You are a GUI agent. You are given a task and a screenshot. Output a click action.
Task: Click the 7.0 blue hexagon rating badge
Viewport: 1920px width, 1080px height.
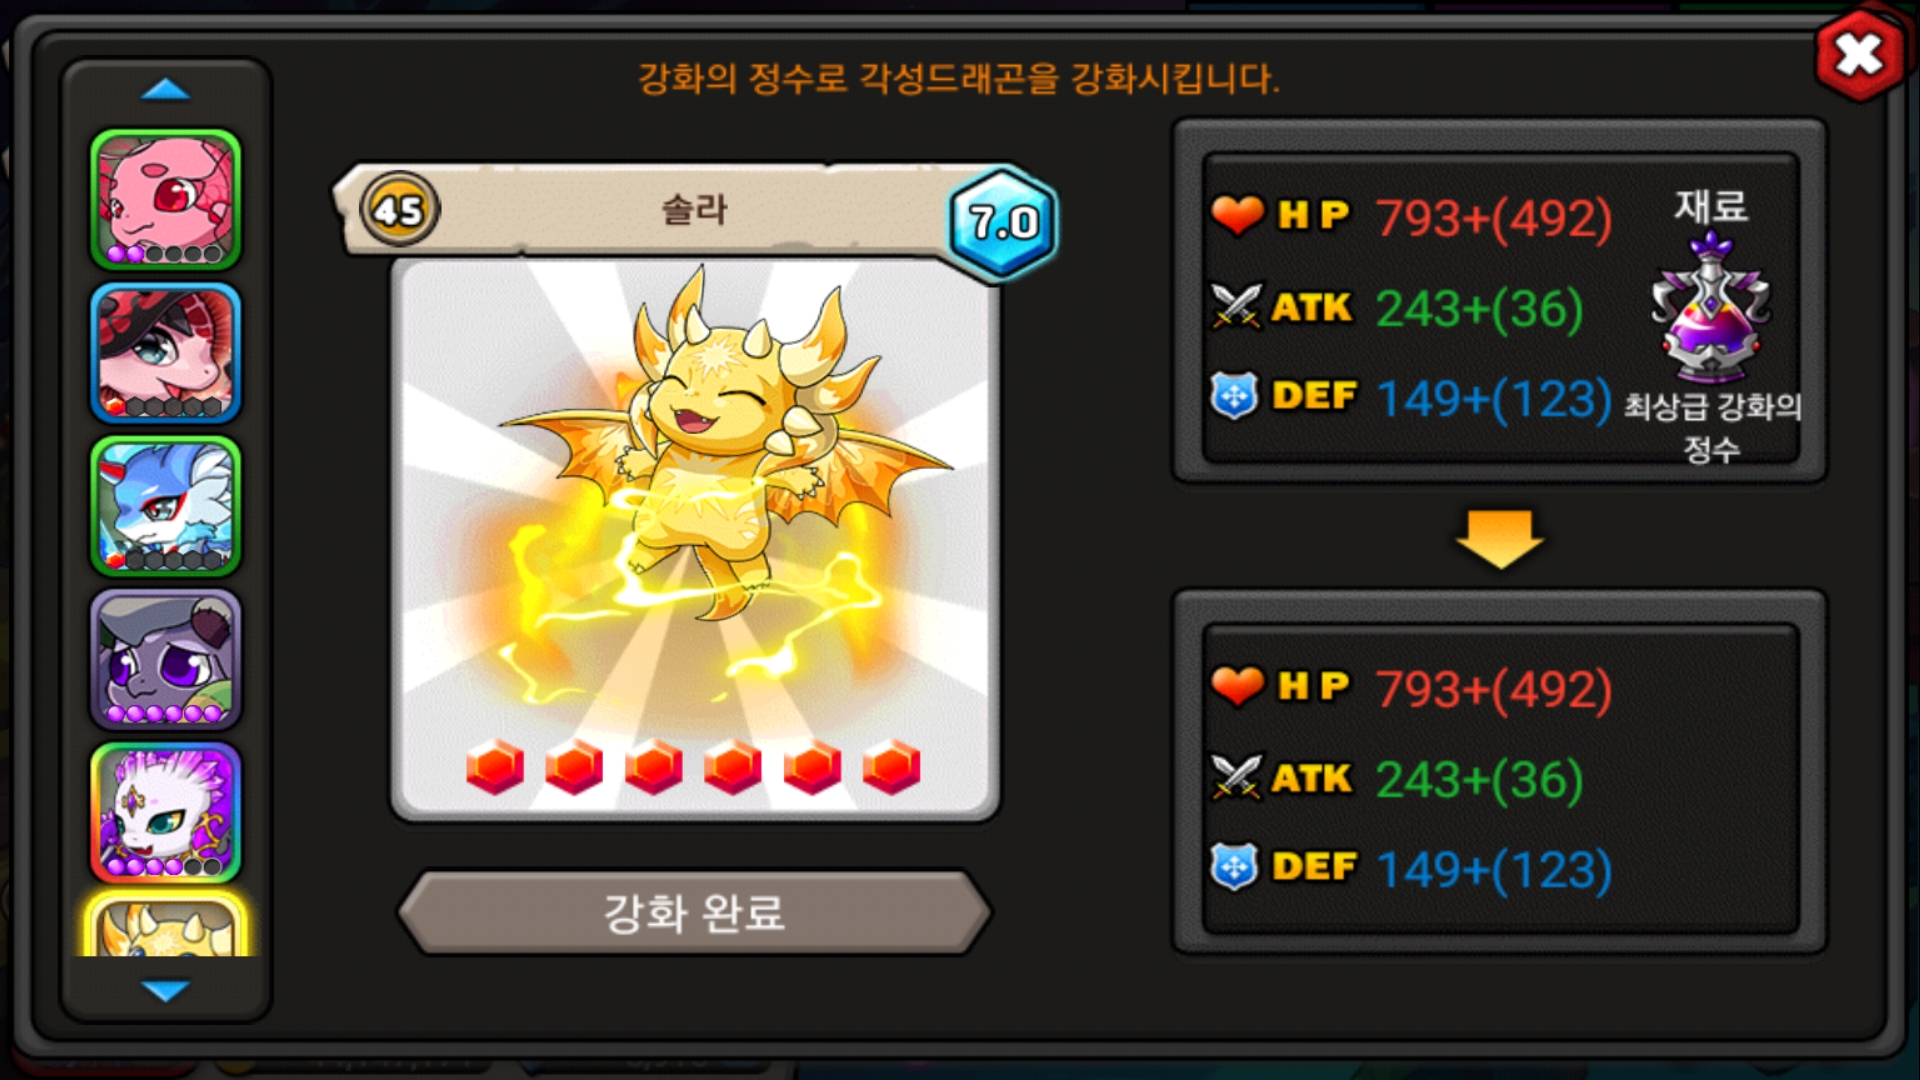point(1003,222)
